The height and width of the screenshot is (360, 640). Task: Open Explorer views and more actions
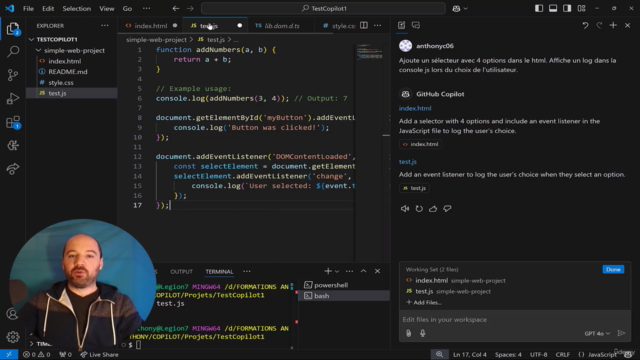tap(105, 25)
